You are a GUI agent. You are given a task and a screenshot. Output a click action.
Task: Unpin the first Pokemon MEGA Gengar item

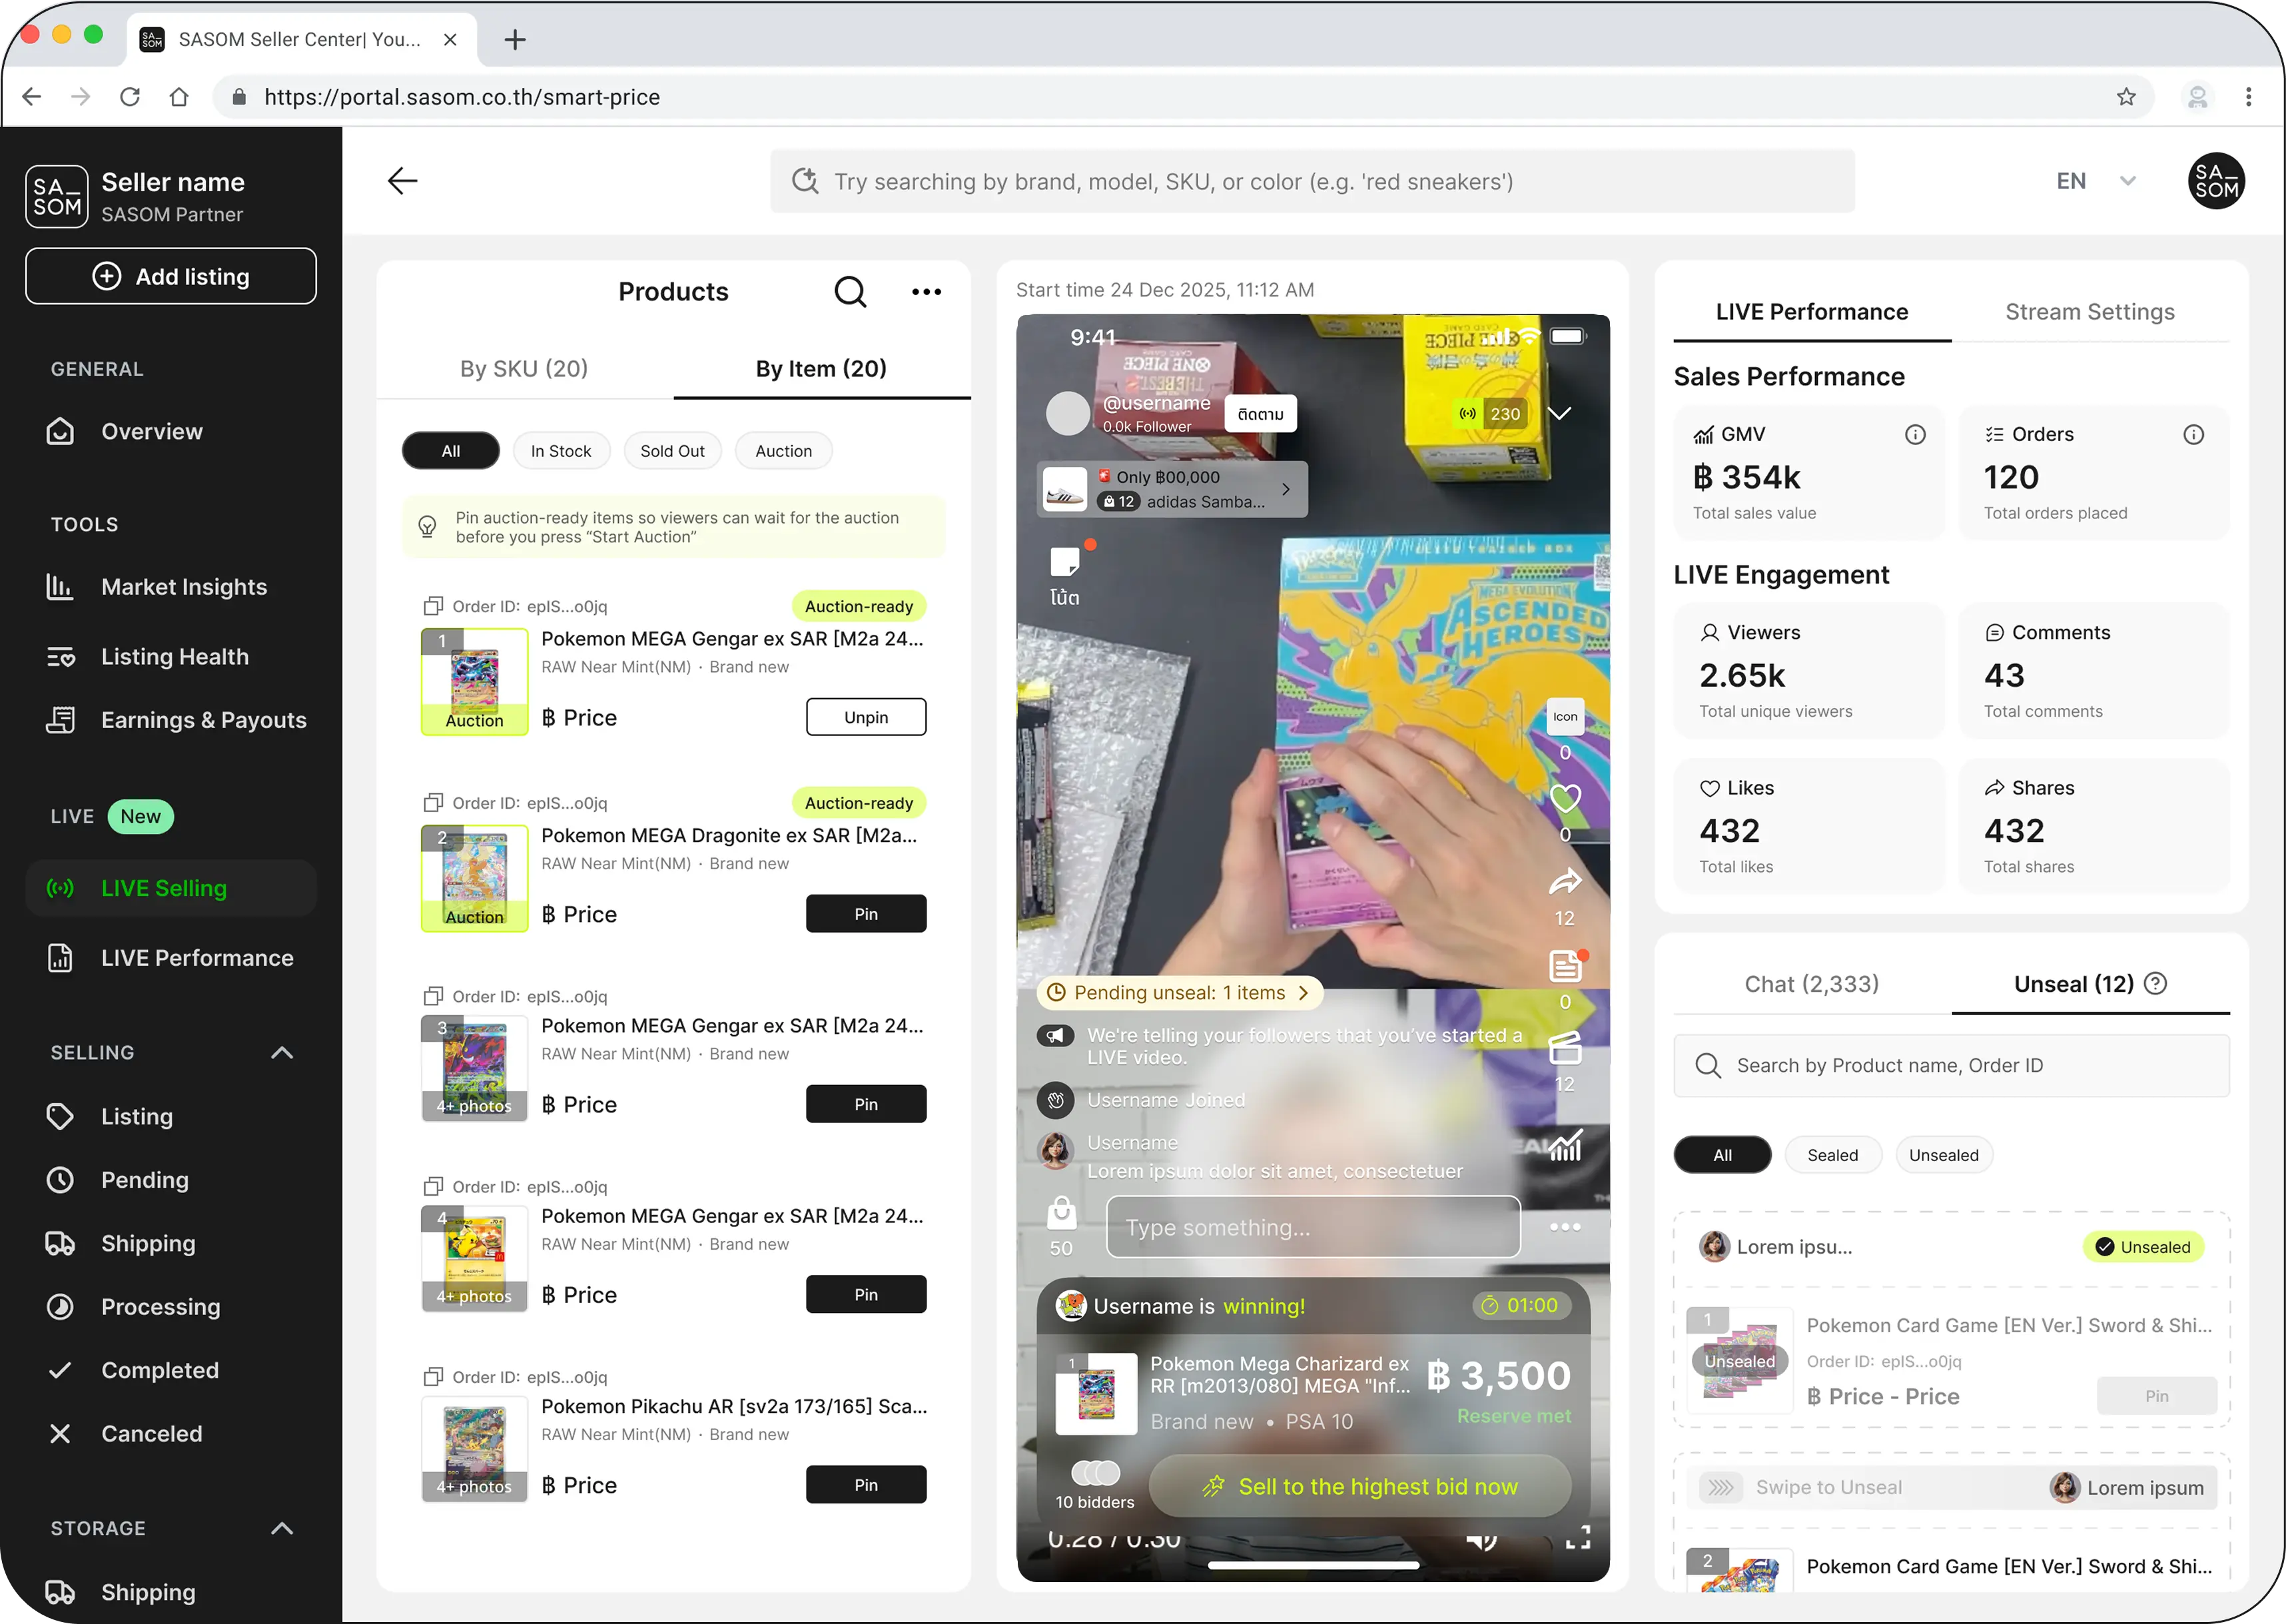click(866, 717)
